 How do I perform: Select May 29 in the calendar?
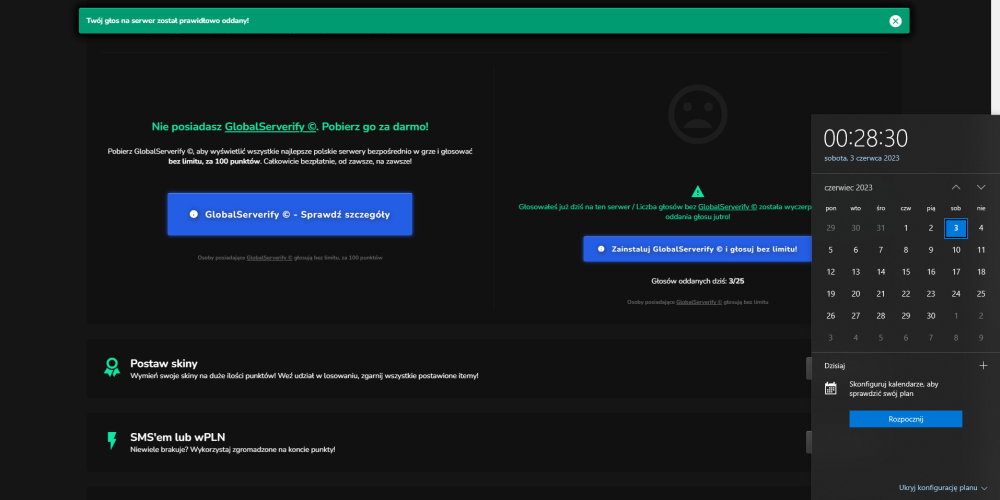(x=830, y=228)
